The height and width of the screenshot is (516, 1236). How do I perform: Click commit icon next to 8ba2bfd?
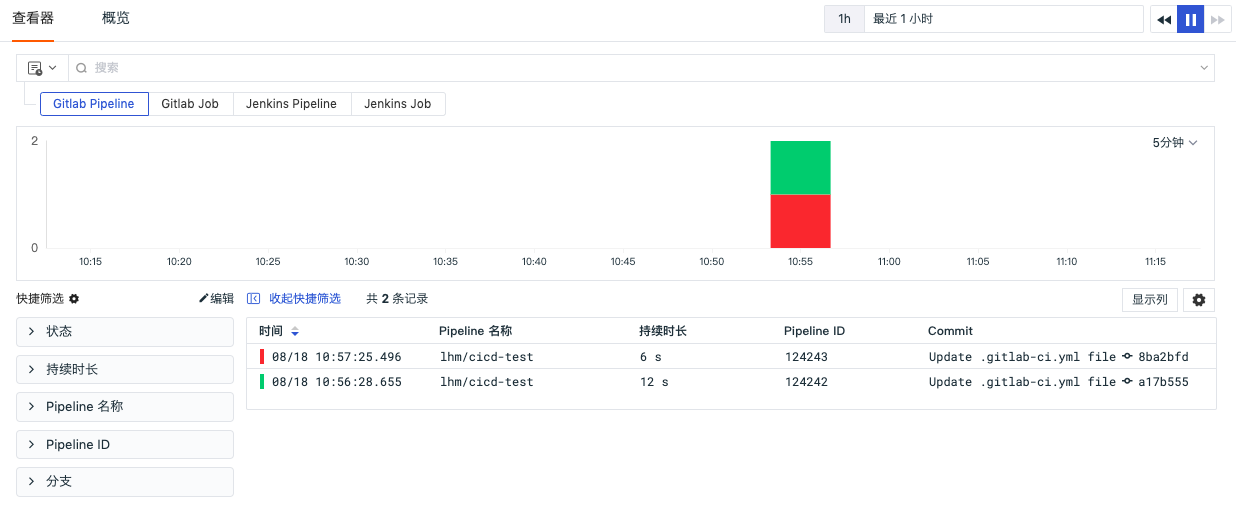[x=1127, y=357]
